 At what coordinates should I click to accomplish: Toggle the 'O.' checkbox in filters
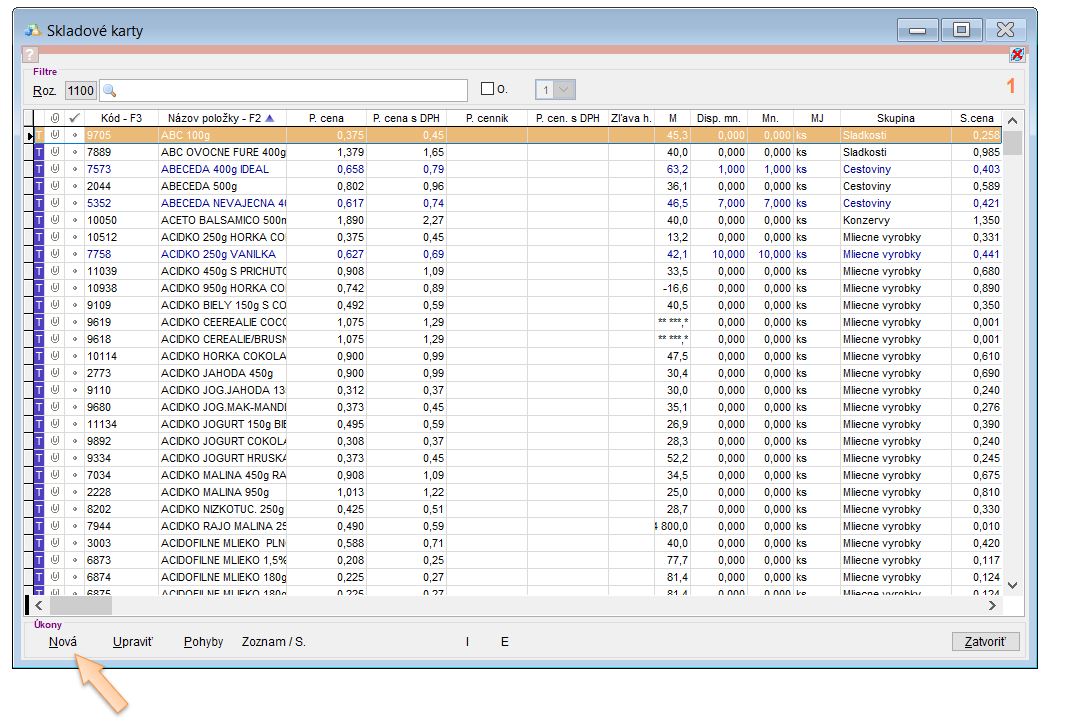[x=488, y=90]
